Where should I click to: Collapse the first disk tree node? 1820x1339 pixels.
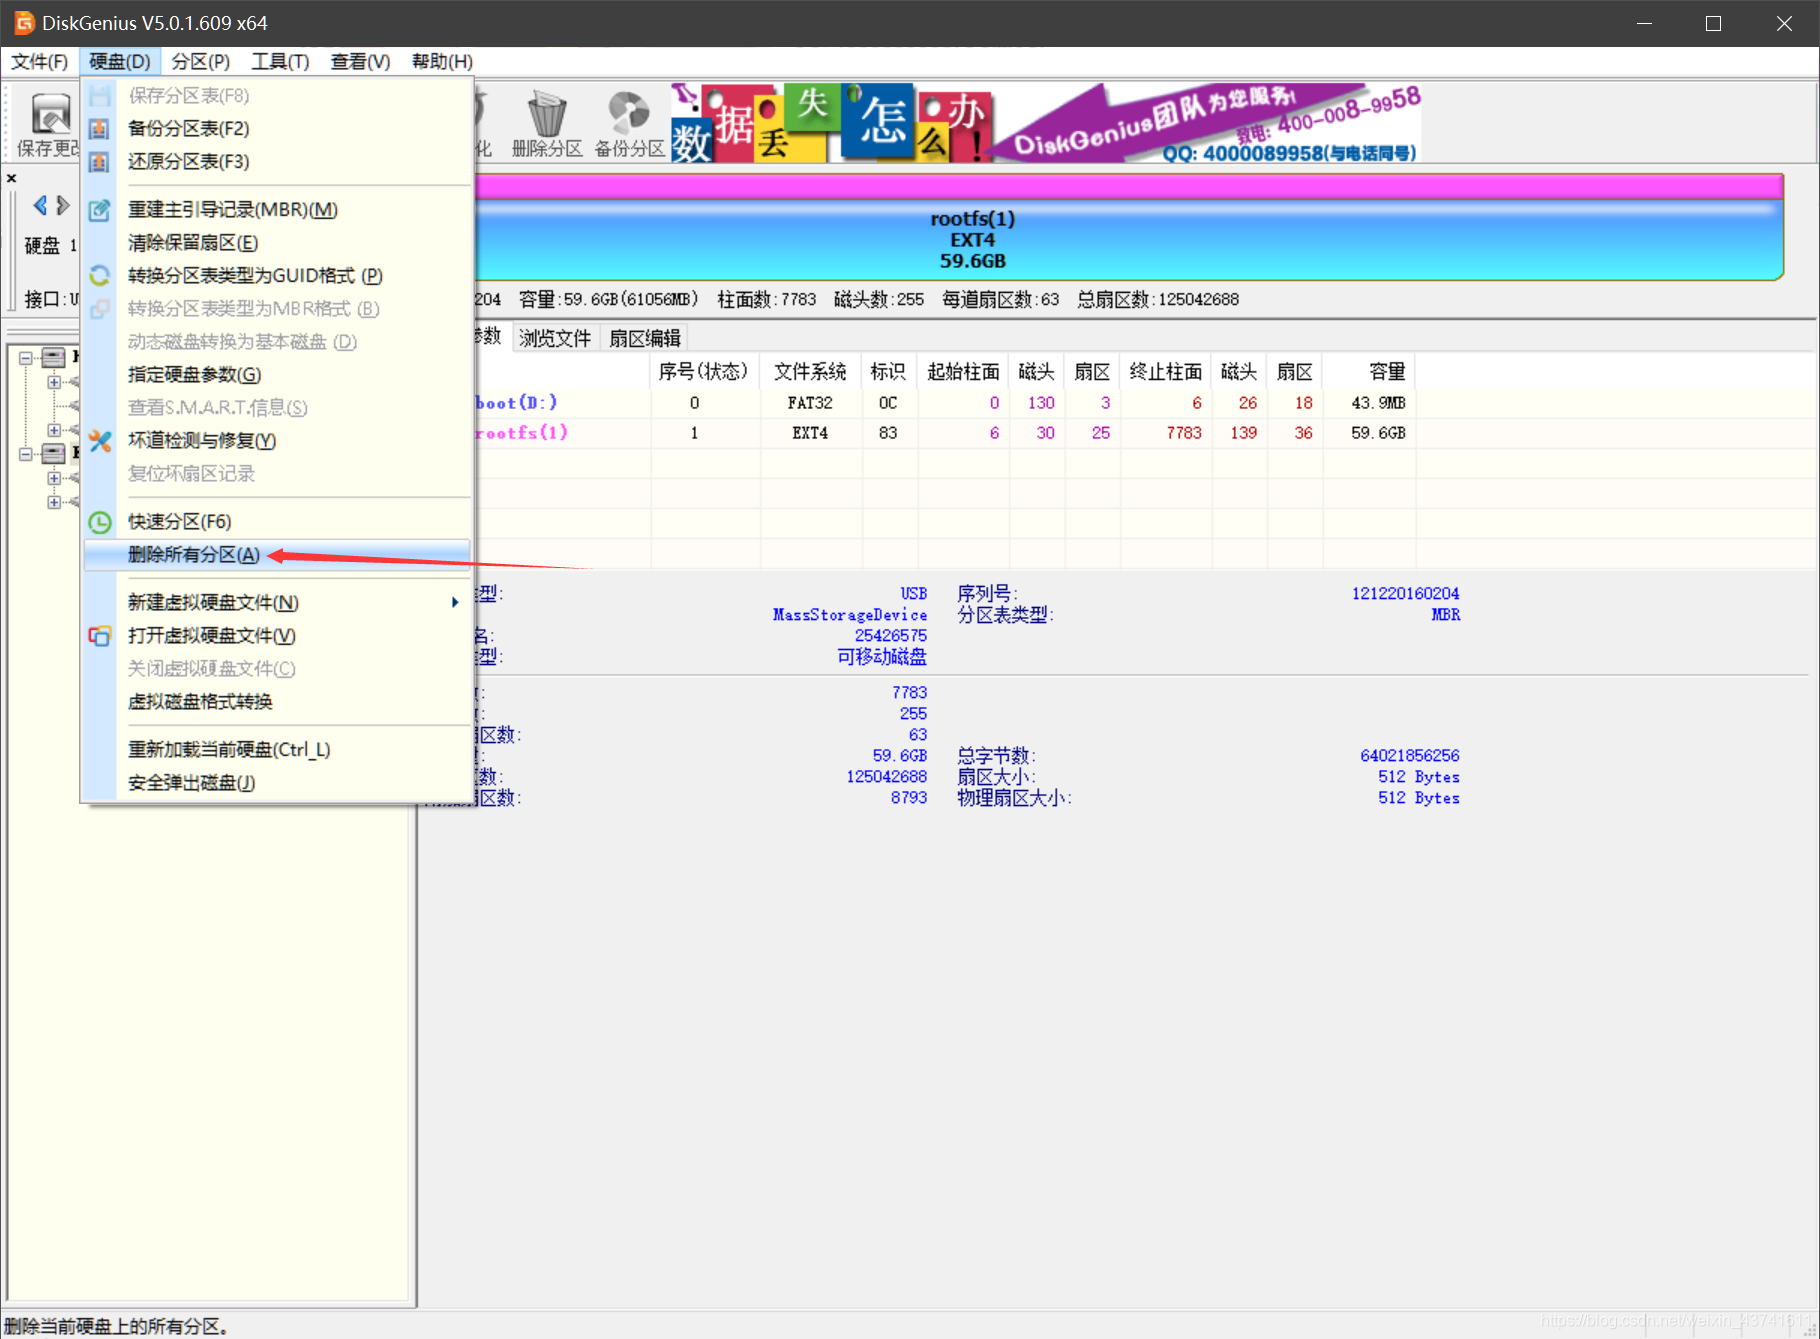coord(26,358)
